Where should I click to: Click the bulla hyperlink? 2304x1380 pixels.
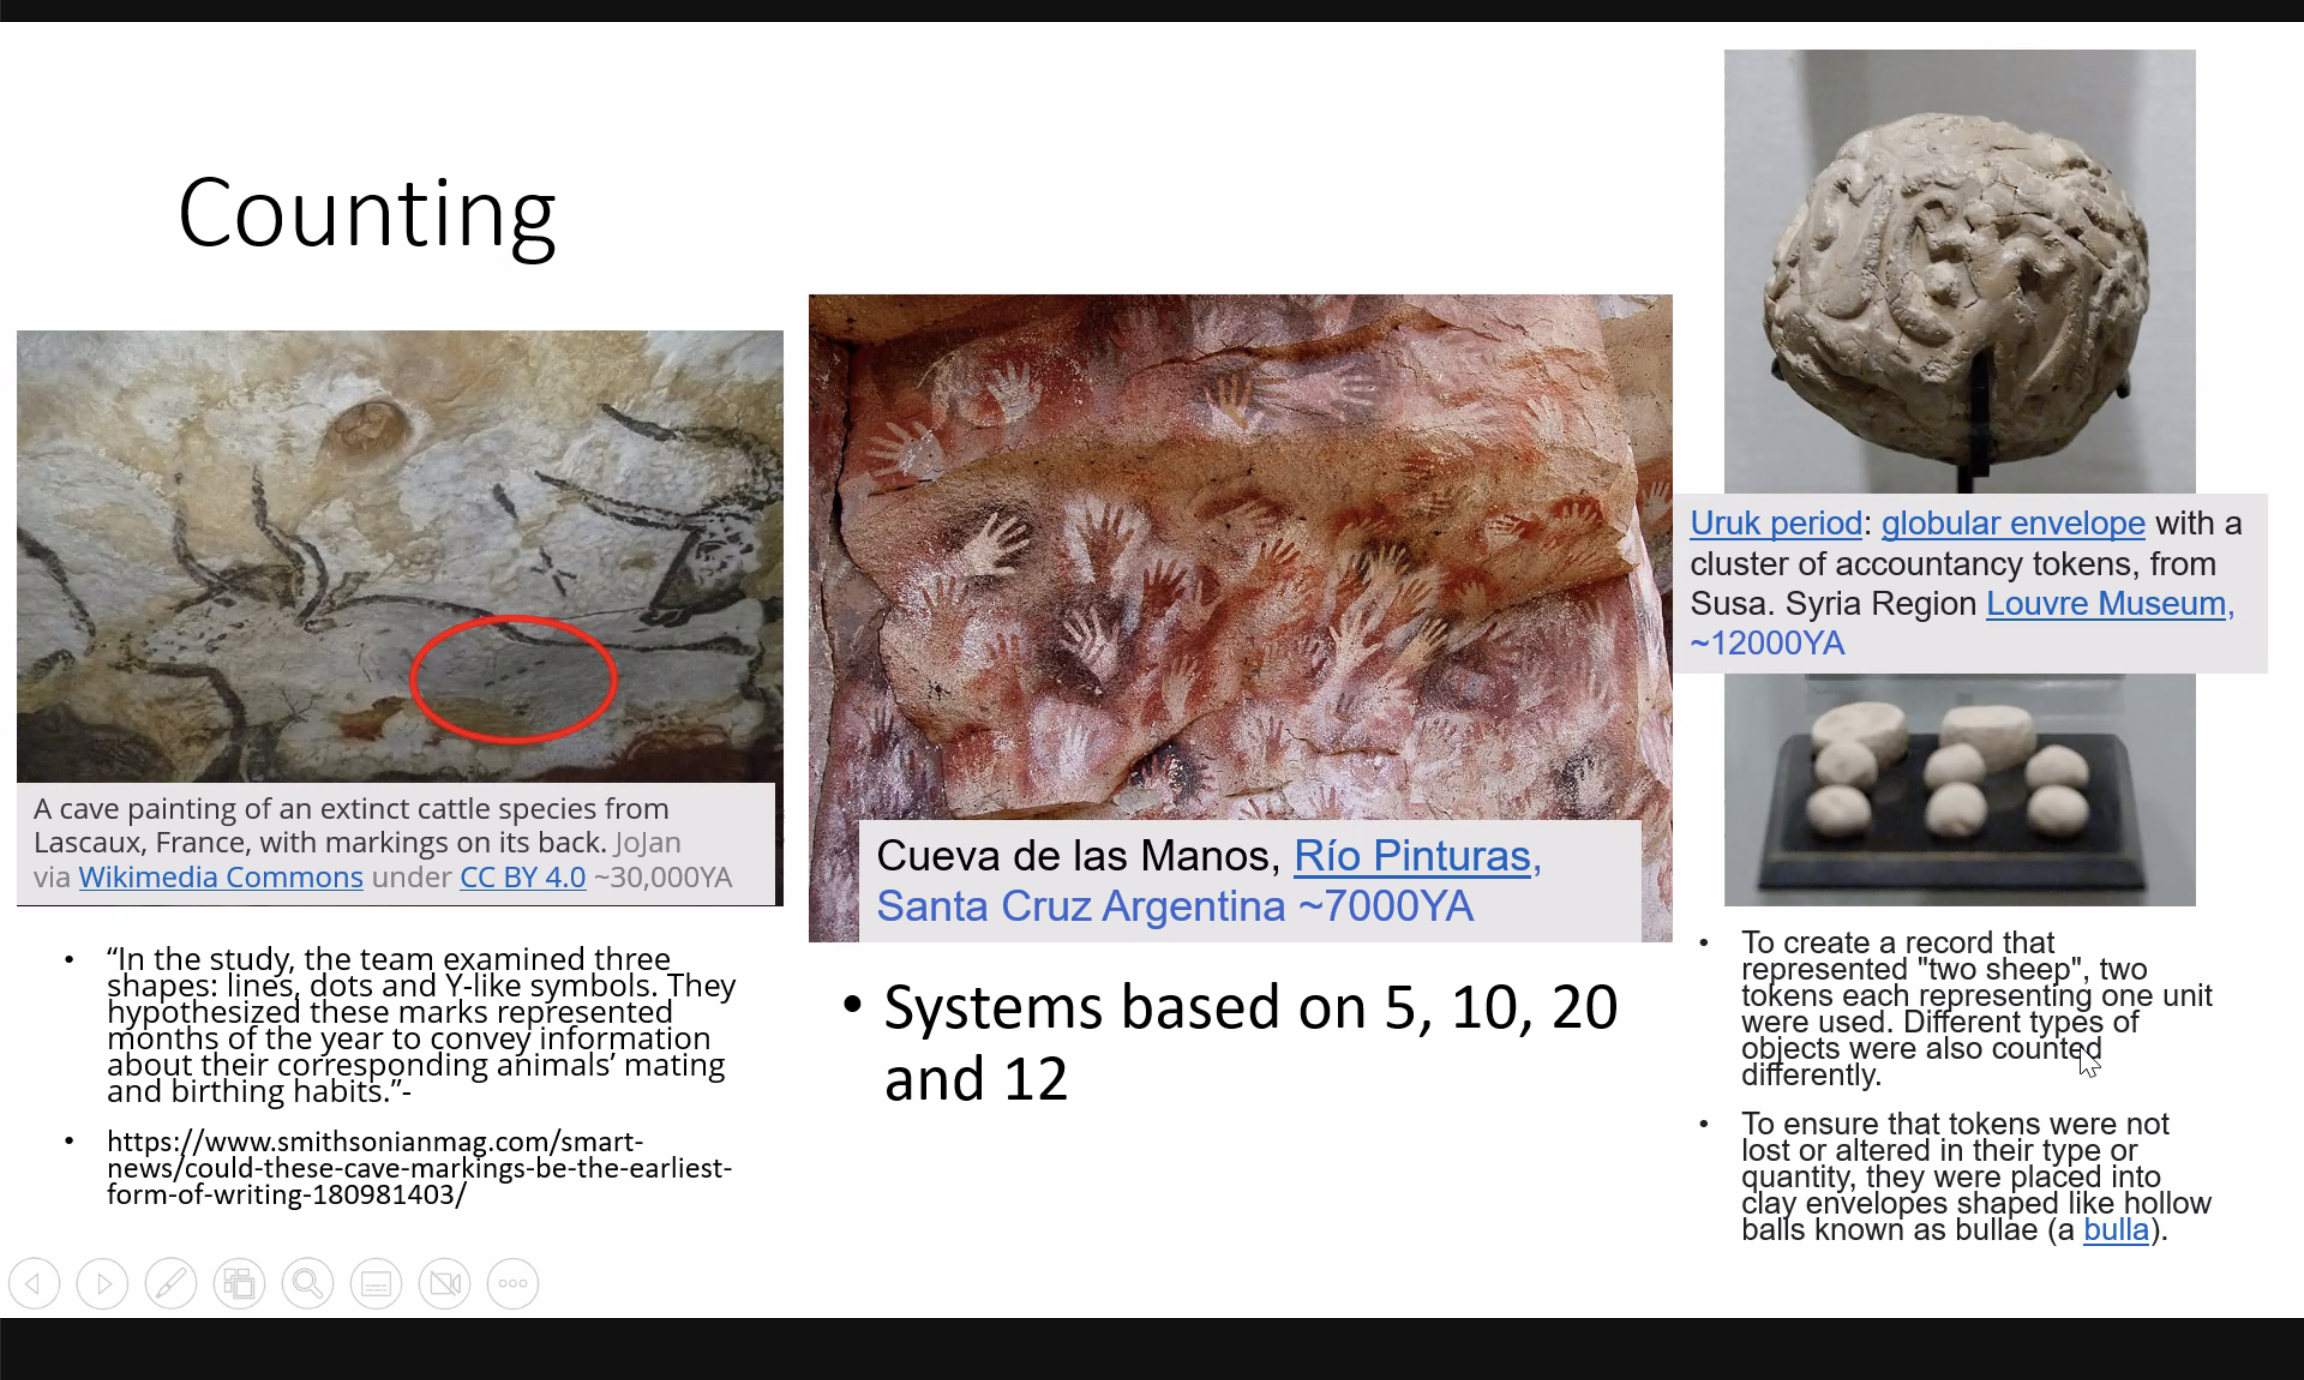[2115, 1230]
